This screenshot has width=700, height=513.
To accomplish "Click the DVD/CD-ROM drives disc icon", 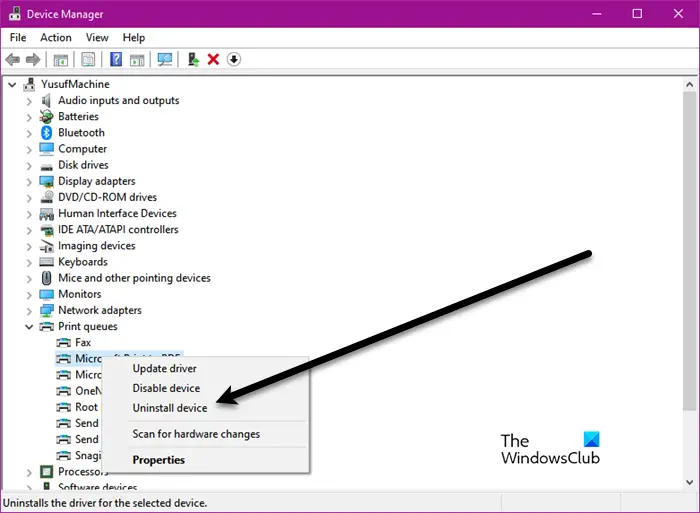I will tap(47, 197).
